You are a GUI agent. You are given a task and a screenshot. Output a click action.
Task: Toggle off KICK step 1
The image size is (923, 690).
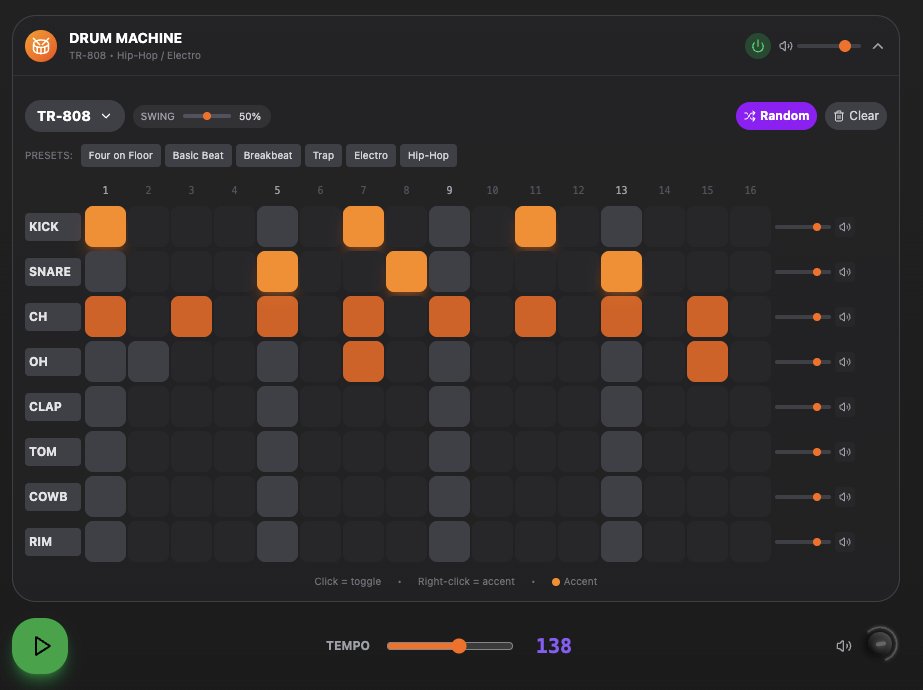[105, 227]
